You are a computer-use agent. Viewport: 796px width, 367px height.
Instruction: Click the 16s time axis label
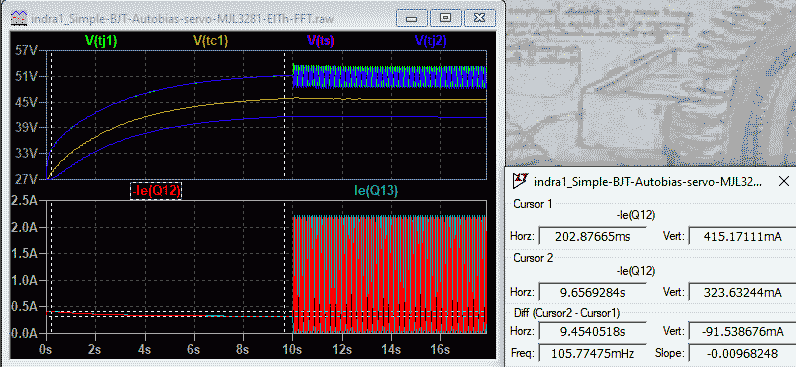(440, 350)
